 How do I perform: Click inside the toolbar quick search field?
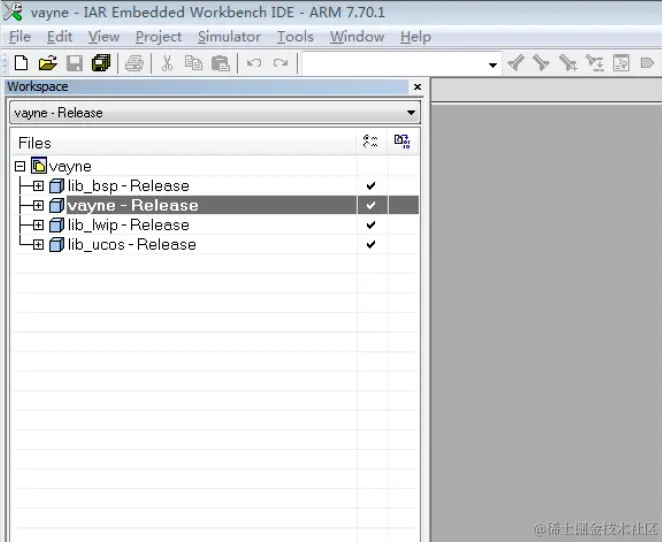tap(395, 64)
